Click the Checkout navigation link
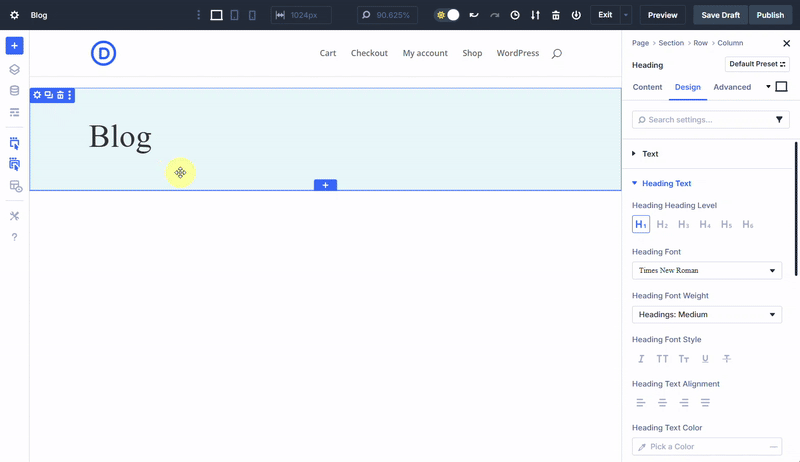 click(x=369, y=53)
